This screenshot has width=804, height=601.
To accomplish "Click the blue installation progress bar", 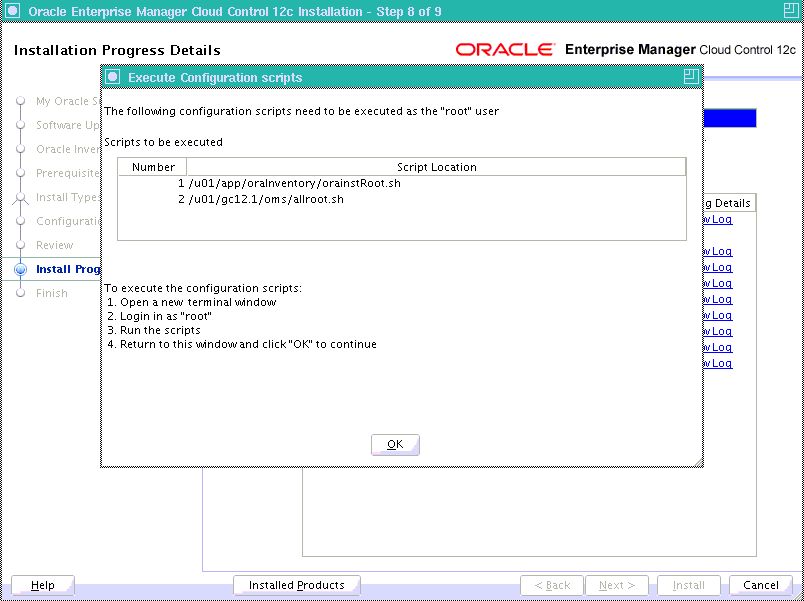I will tap(729, 119).
